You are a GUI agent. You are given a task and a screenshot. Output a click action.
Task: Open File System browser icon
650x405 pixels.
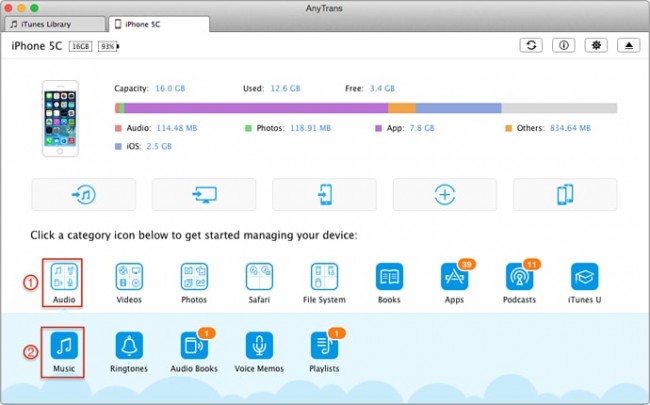324,277
